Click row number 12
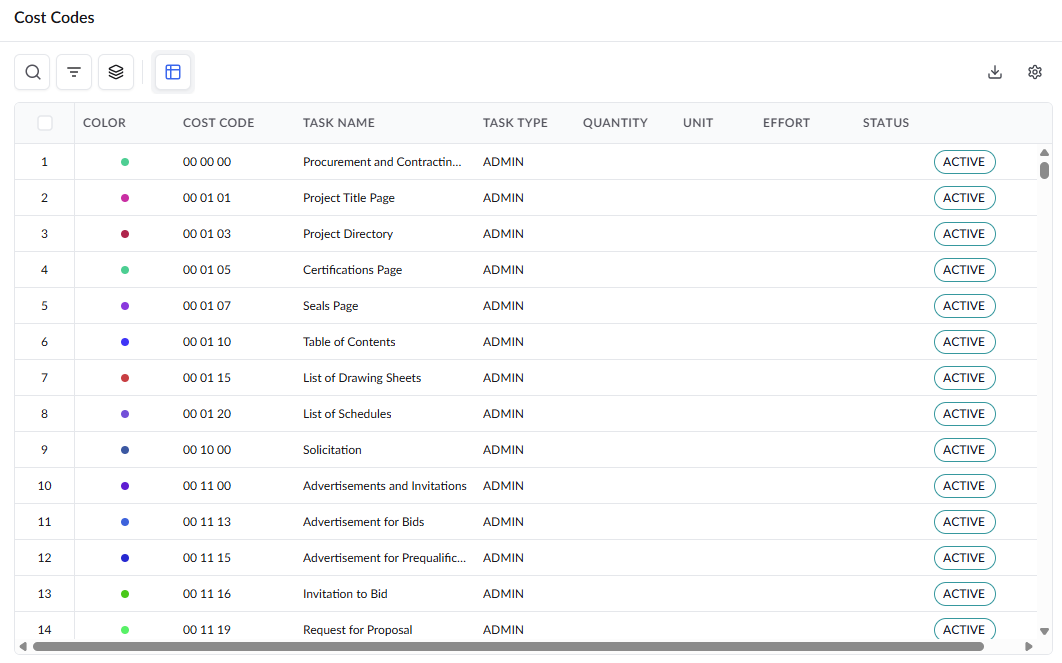Image resolution: width=1062 pixels, height=663 pixels. tap(45, 557)
